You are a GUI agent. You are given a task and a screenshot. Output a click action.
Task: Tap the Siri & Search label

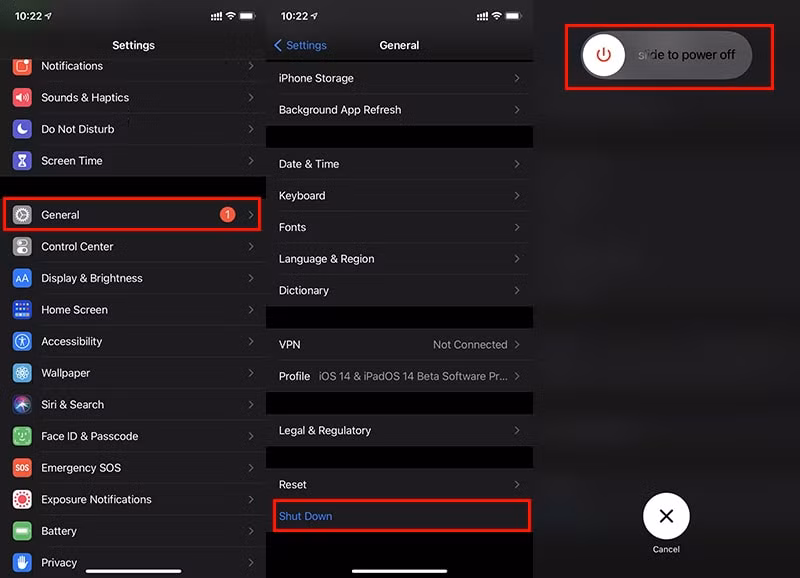click(72, 405)
